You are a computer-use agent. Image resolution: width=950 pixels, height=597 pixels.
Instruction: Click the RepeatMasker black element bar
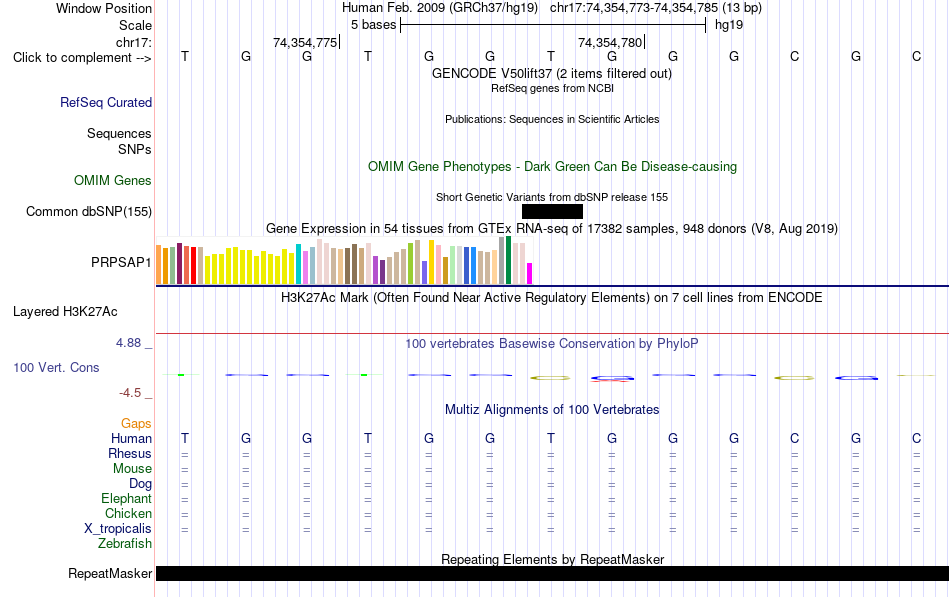[552, 573]
